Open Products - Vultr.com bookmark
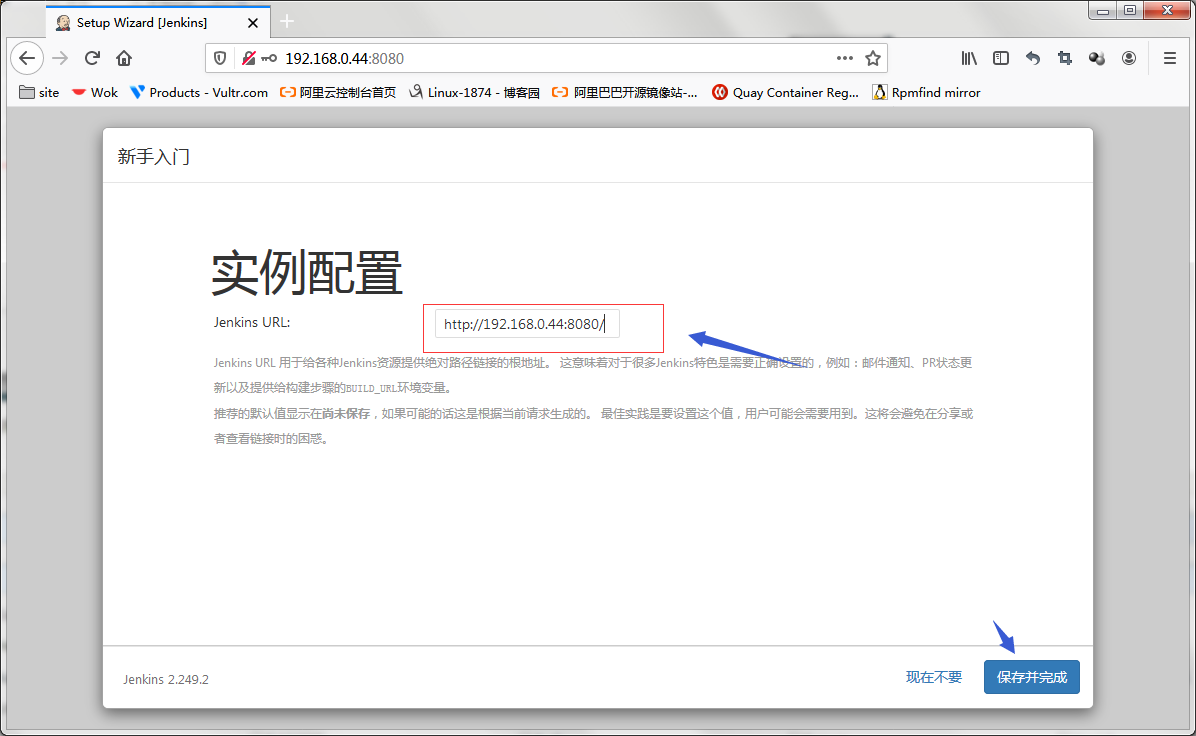 199,92
